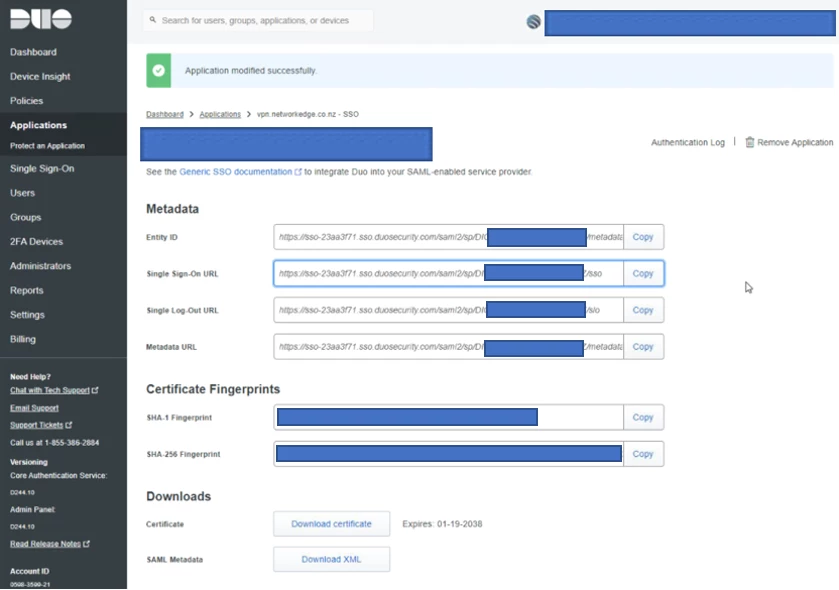Open Chat with Tech Support link

[x=50, y=390]
